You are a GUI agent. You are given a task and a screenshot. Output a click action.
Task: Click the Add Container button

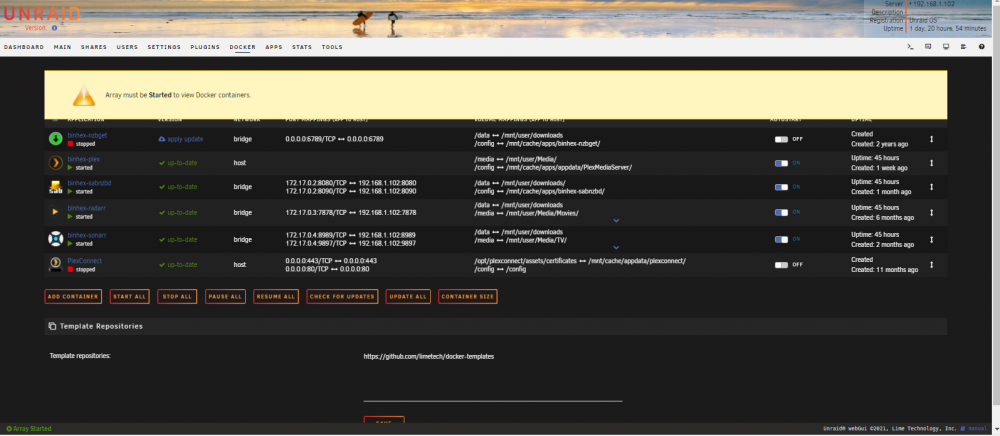point(73,296)
